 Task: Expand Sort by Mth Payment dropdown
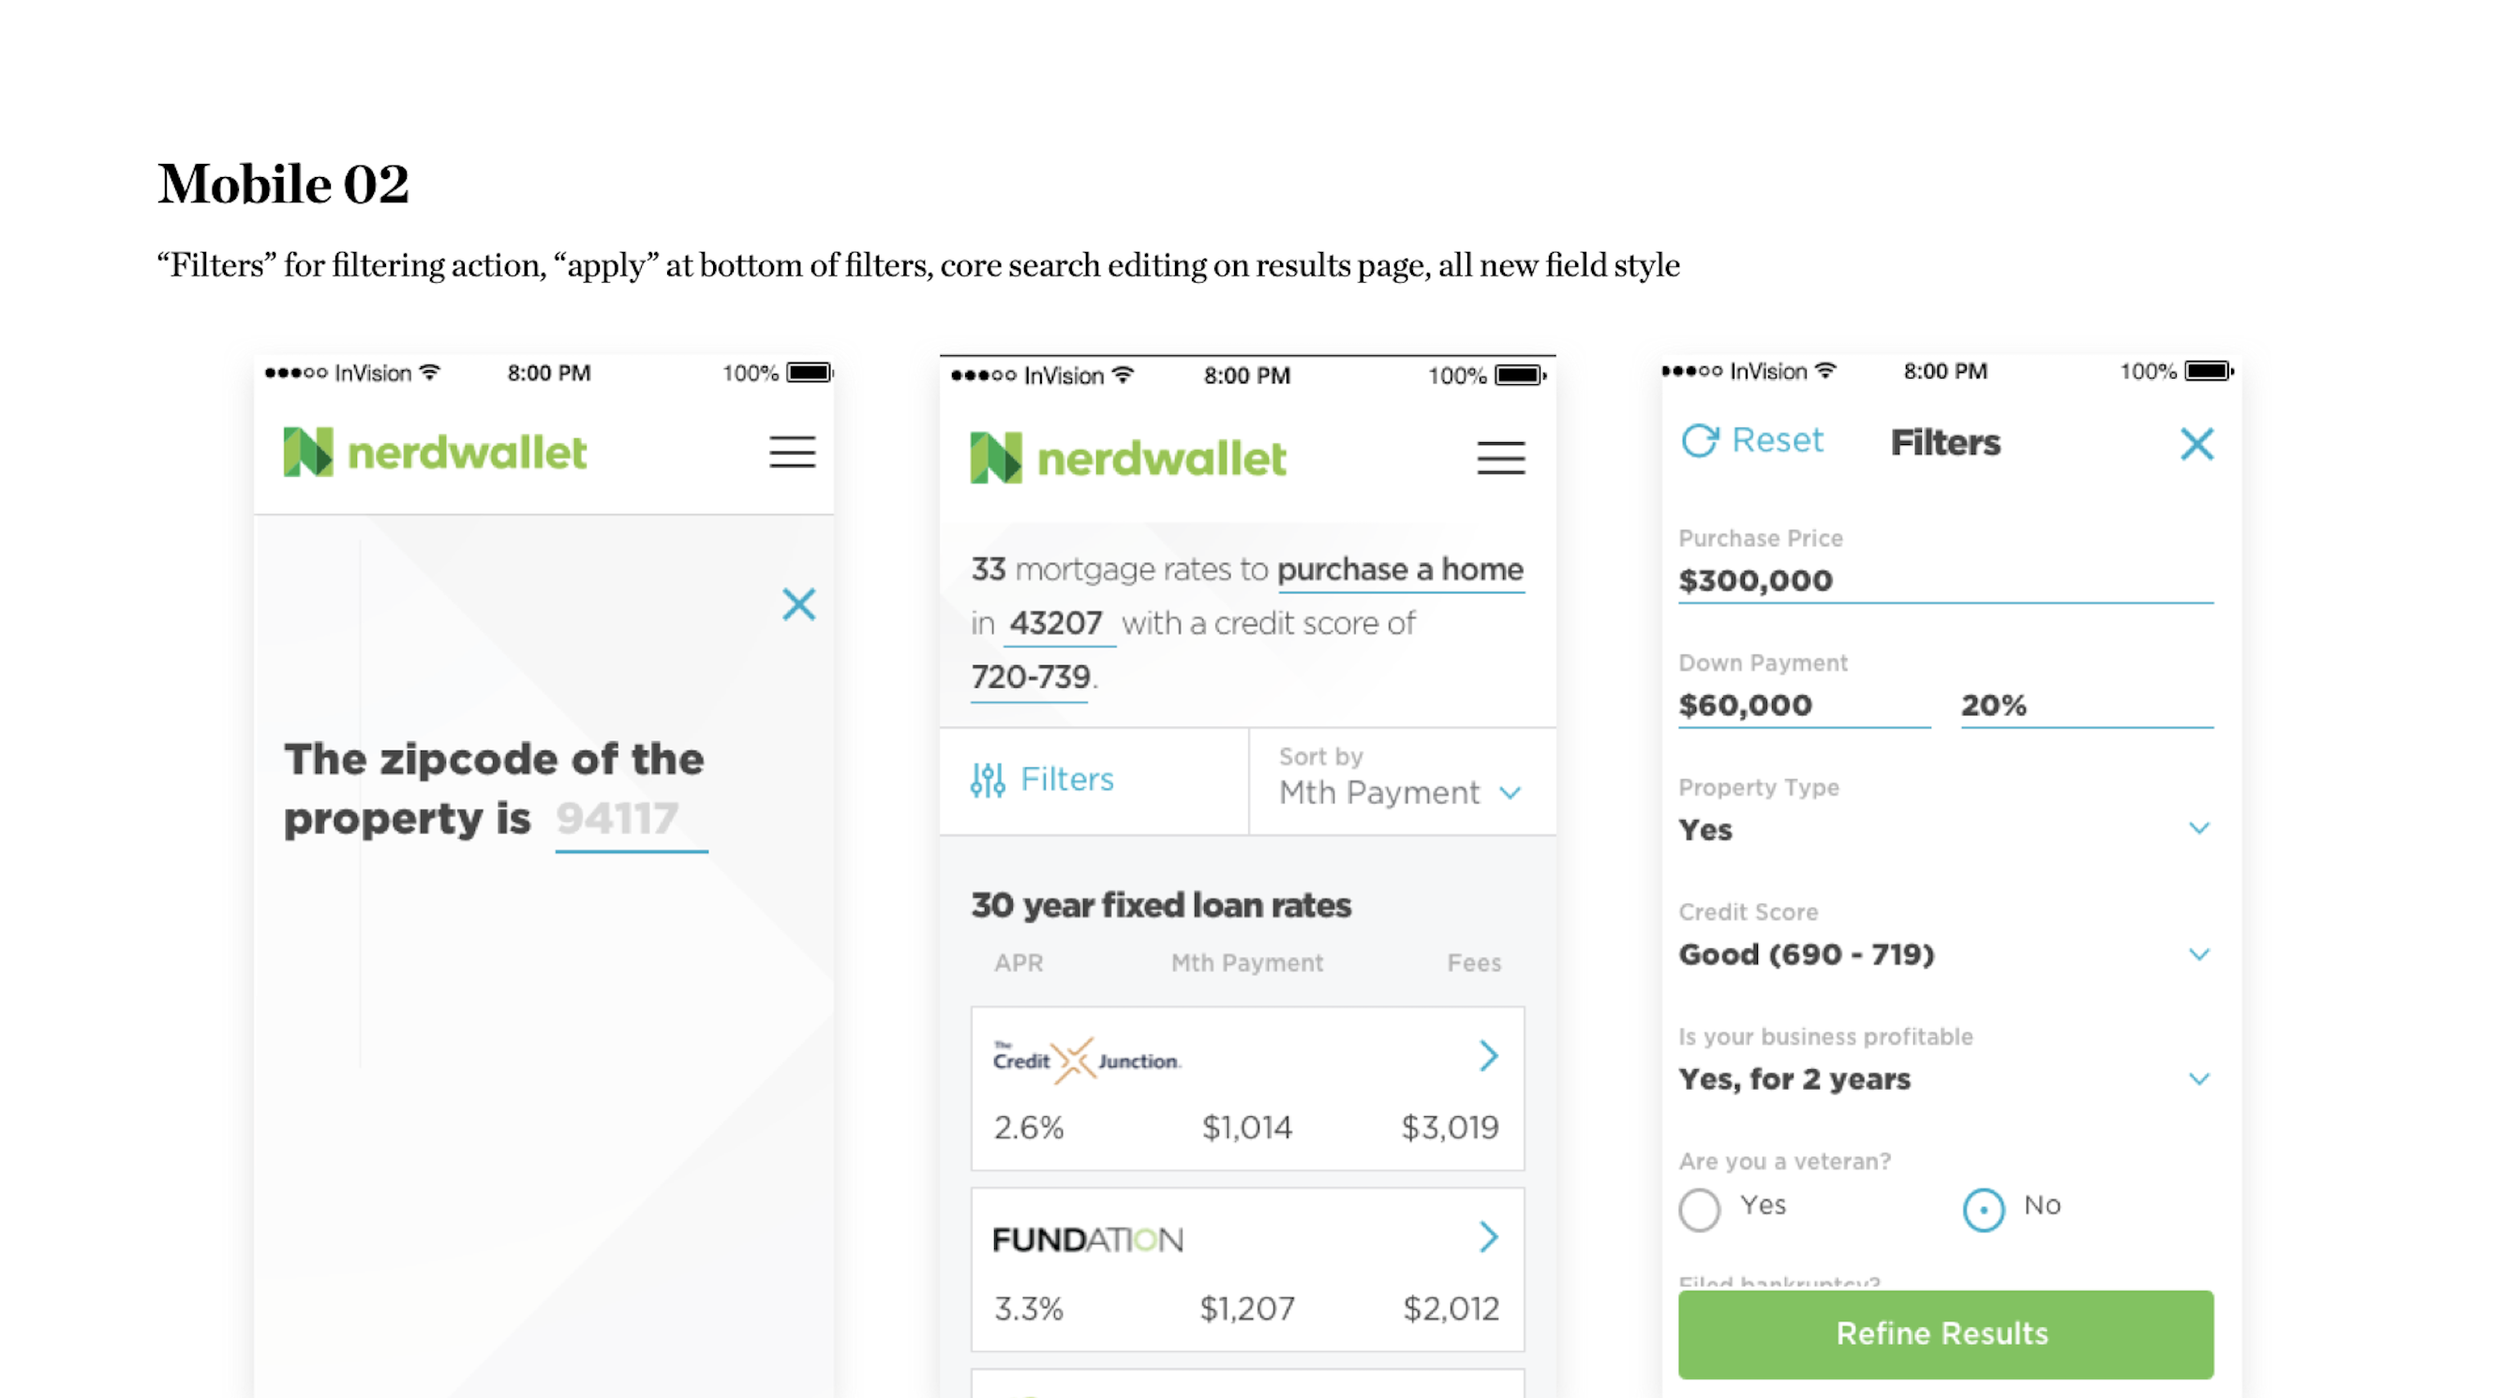pyautogui.click(x=1510, y=793)
